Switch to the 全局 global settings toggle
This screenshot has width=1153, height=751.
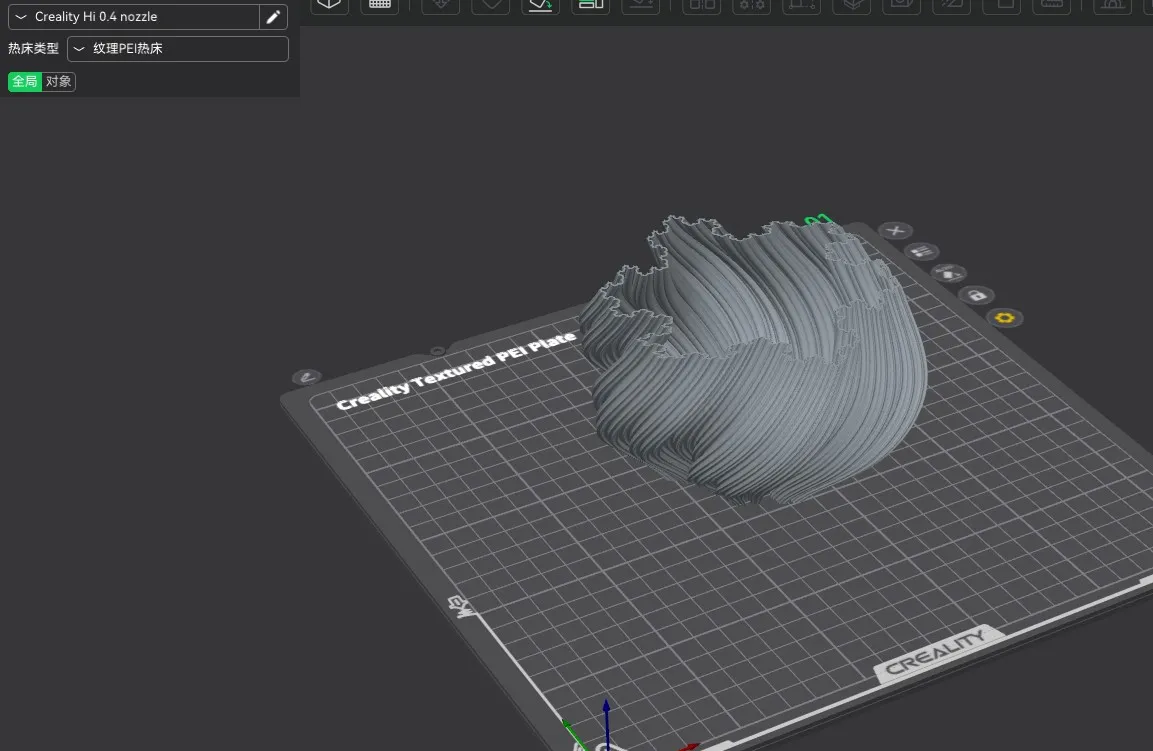(x=25, y=82)
